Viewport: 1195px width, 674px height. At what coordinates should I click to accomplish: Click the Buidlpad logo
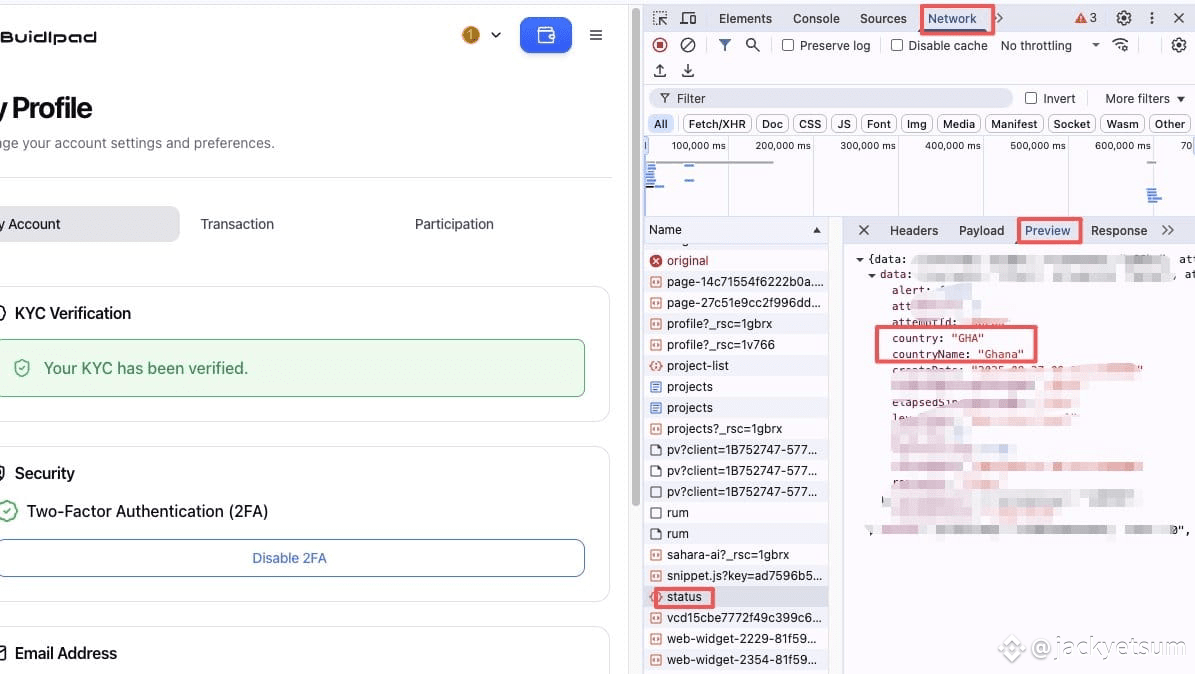click(x=47, y=37)
